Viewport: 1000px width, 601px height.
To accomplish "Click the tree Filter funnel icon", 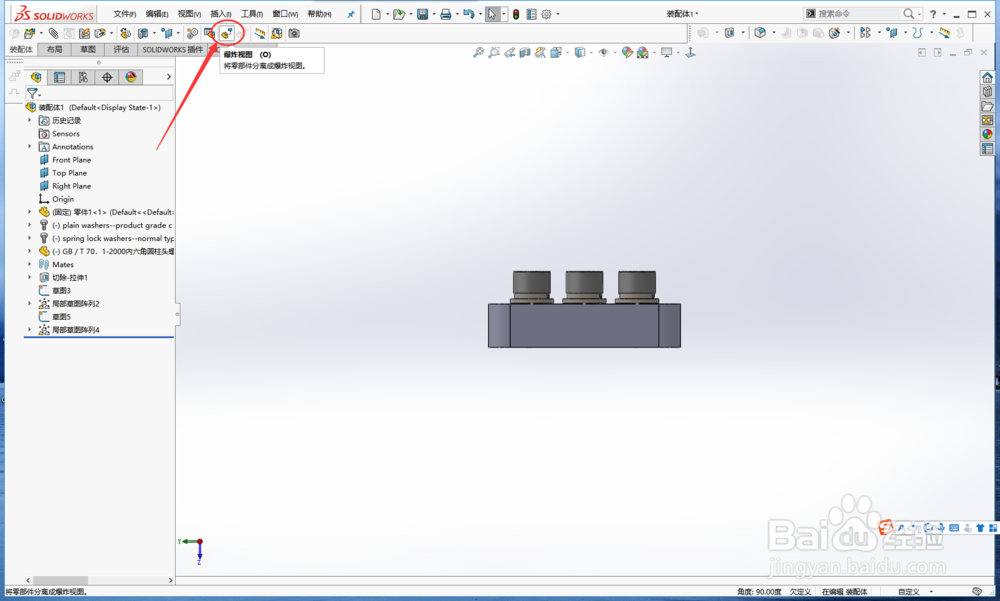I will click(x=33, y=94).
